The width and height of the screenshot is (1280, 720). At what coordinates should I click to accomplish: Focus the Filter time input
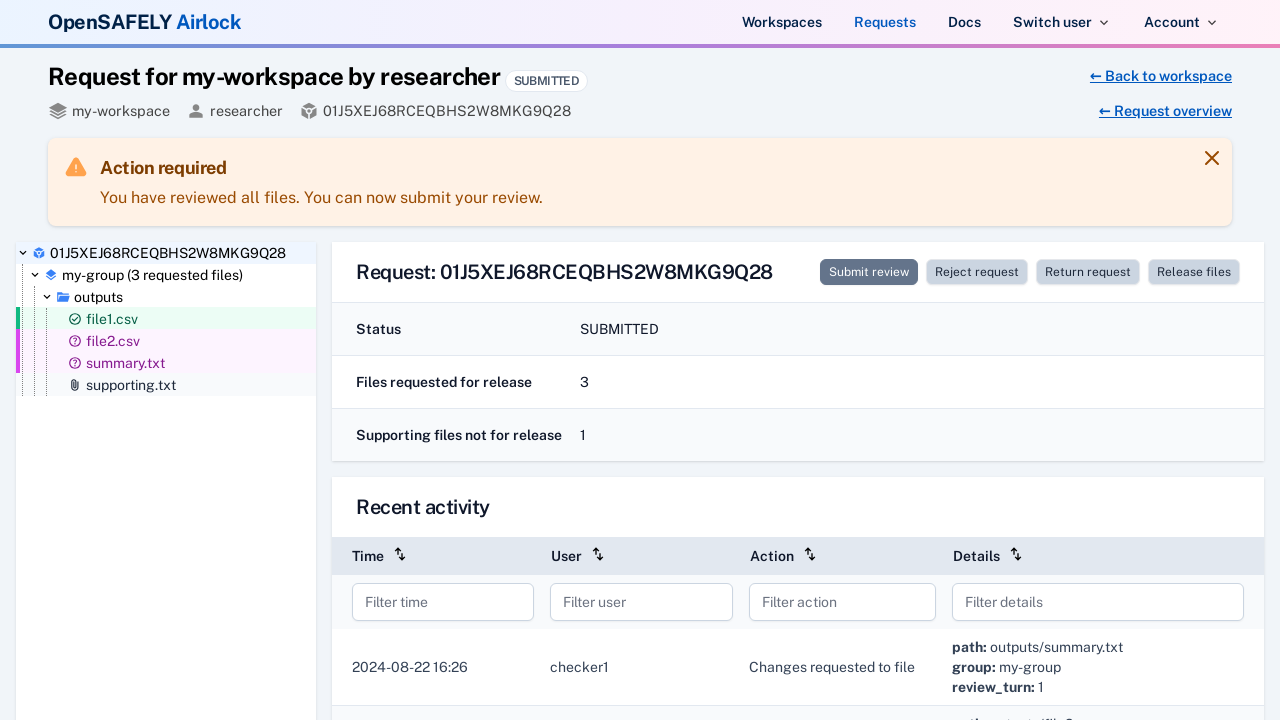coord(443,602)
